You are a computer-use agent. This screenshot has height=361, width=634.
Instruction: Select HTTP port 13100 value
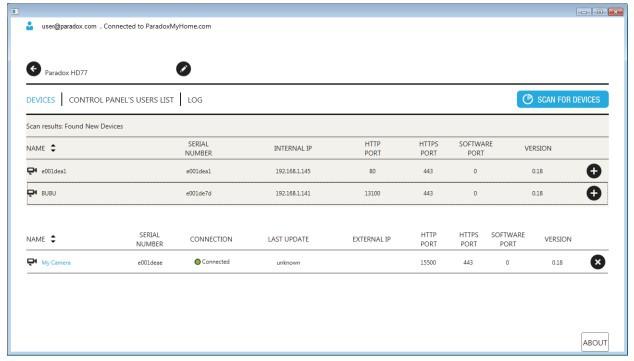[x=372, y=193]
